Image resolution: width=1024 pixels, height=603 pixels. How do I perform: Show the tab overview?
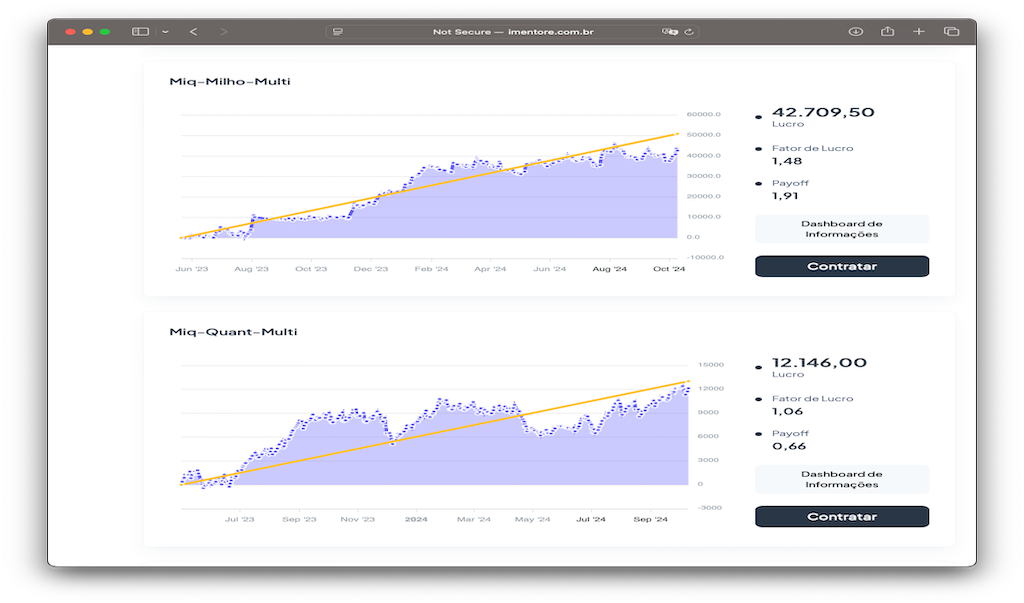(952, 31)
